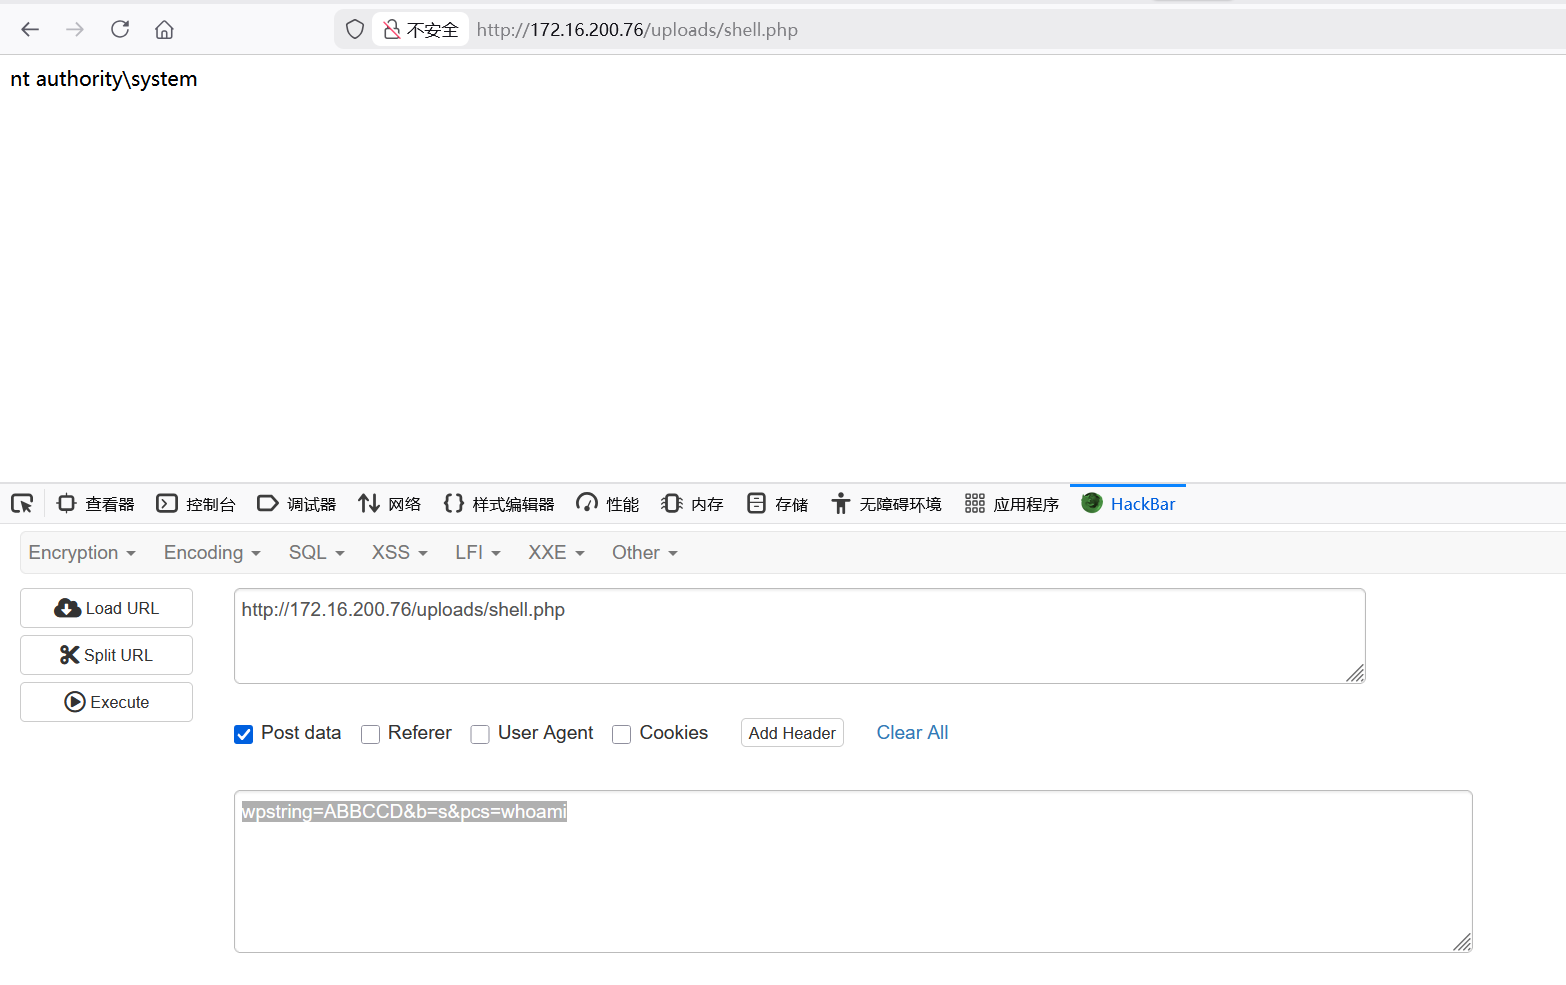The image size is (1566, 985).
Task: Go to browser home page icon
Action: 164,29
